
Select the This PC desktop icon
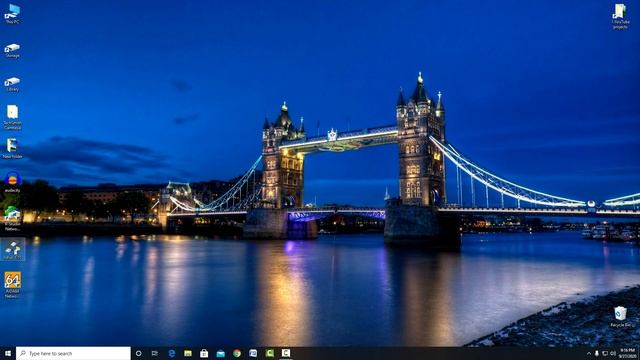coord(12,14)
